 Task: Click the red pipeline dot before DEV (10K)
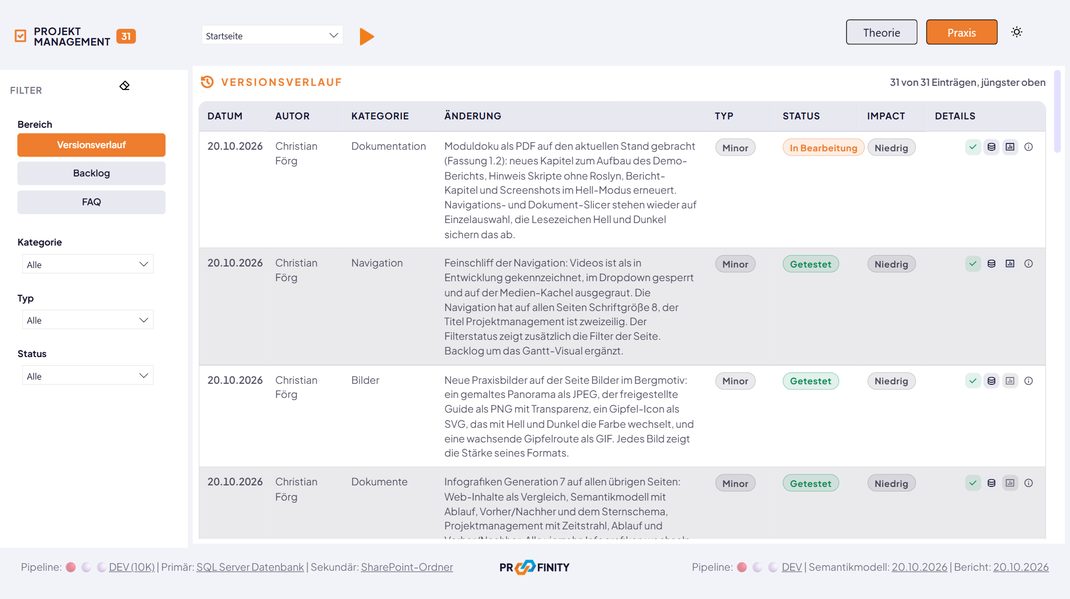70,567
